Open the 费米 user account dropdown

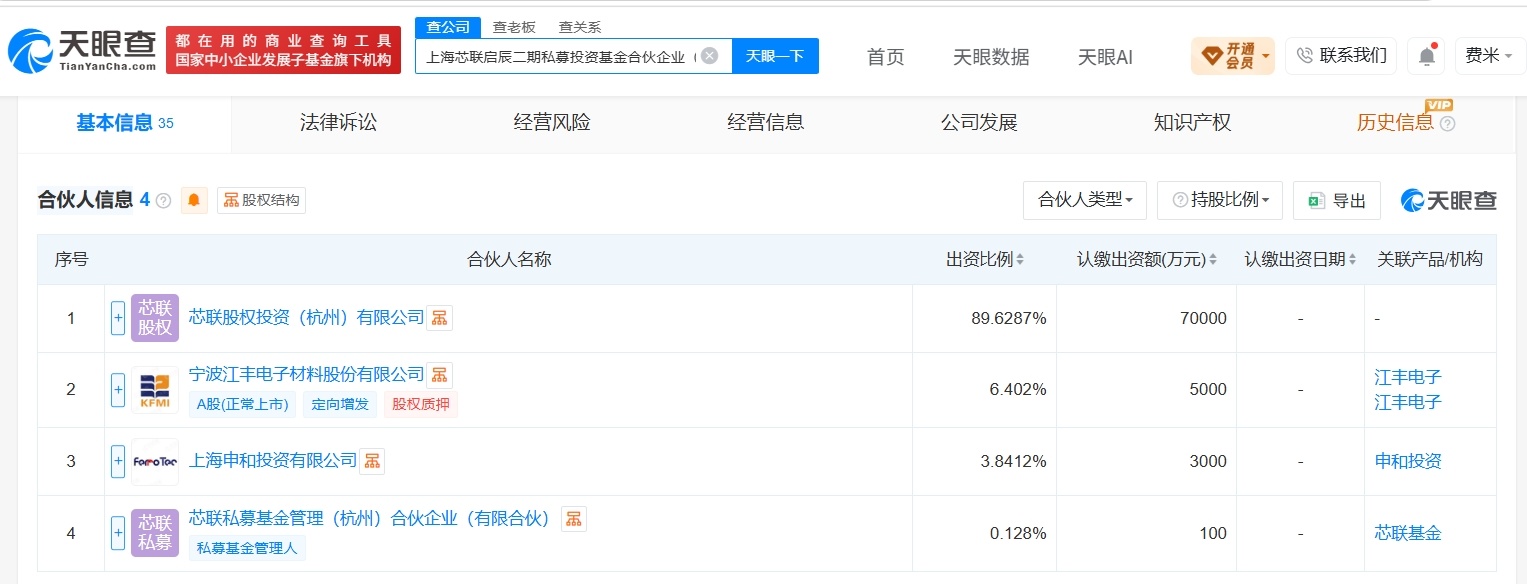click(x=1489, y=56)
